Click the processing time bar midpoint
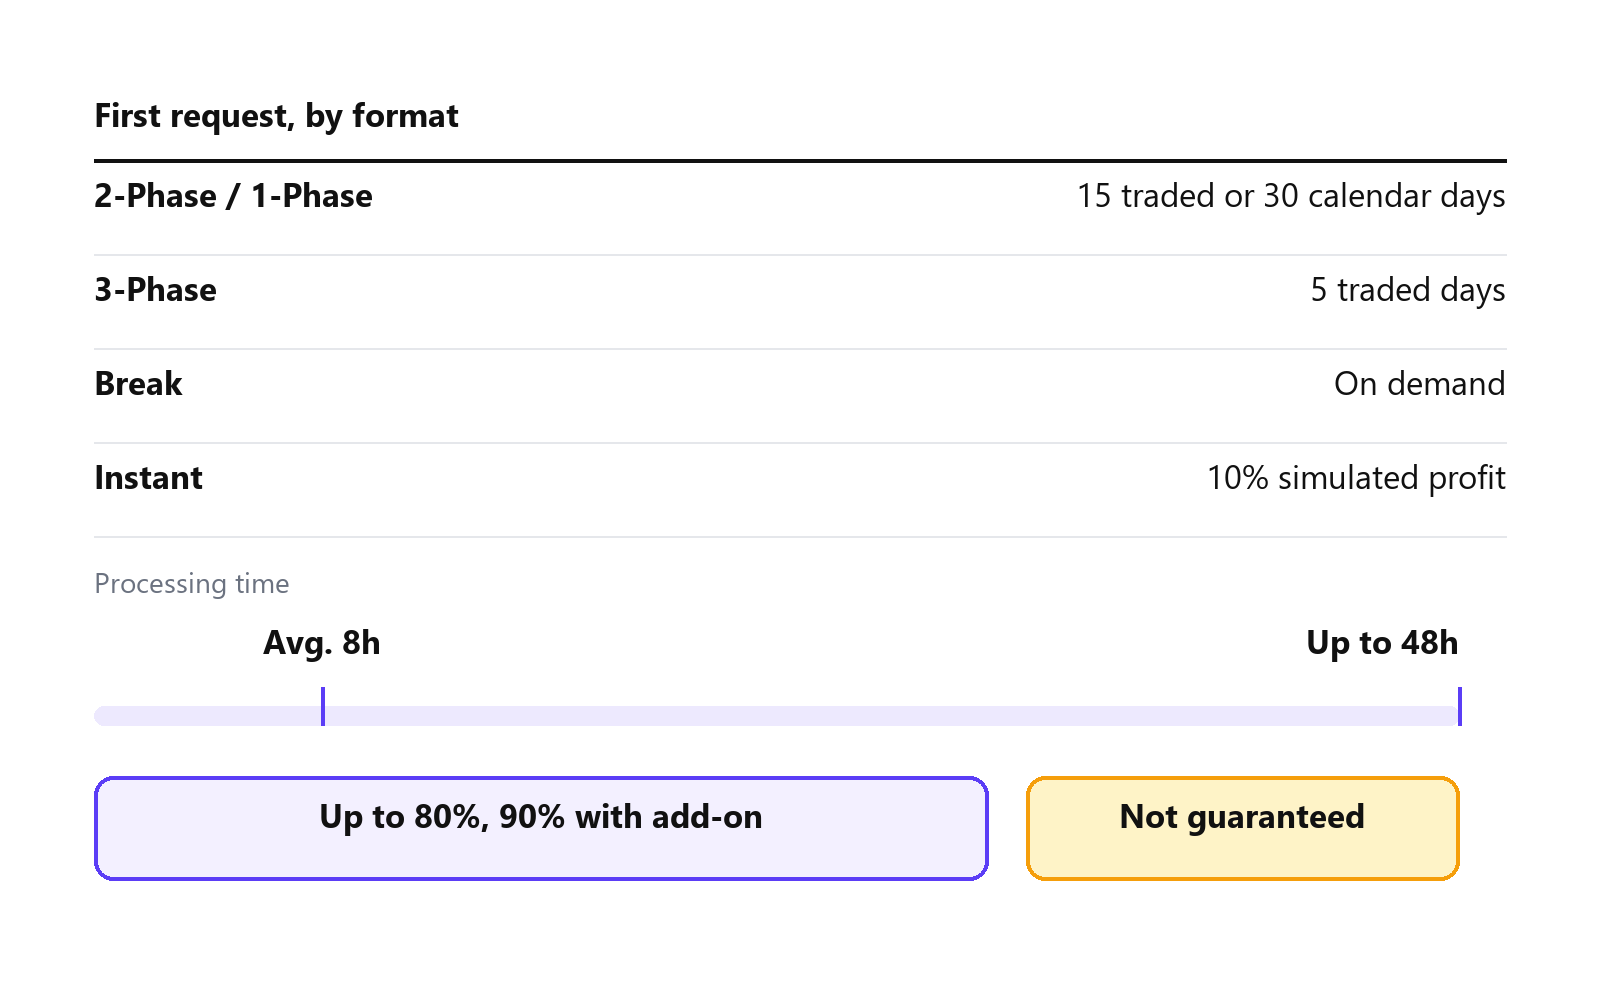This screenshot has height=988, width=1600. pyautogui.click(x=777, y=716)
